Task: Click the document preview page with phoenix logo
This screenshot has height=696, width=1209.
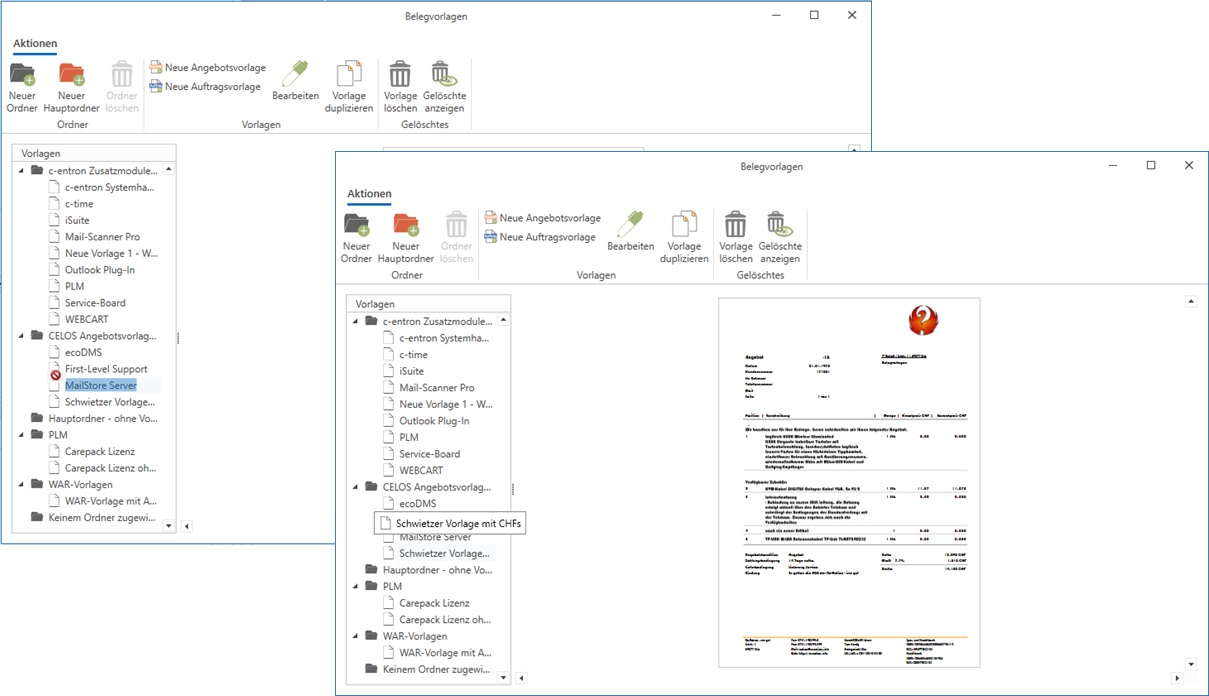Action: tap(849, 482)
